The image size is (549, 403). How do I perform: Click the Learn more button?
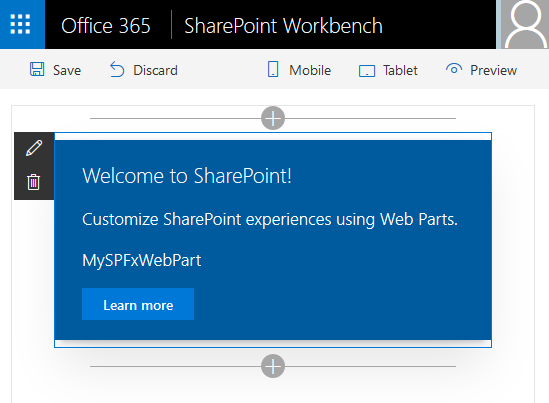138,304
